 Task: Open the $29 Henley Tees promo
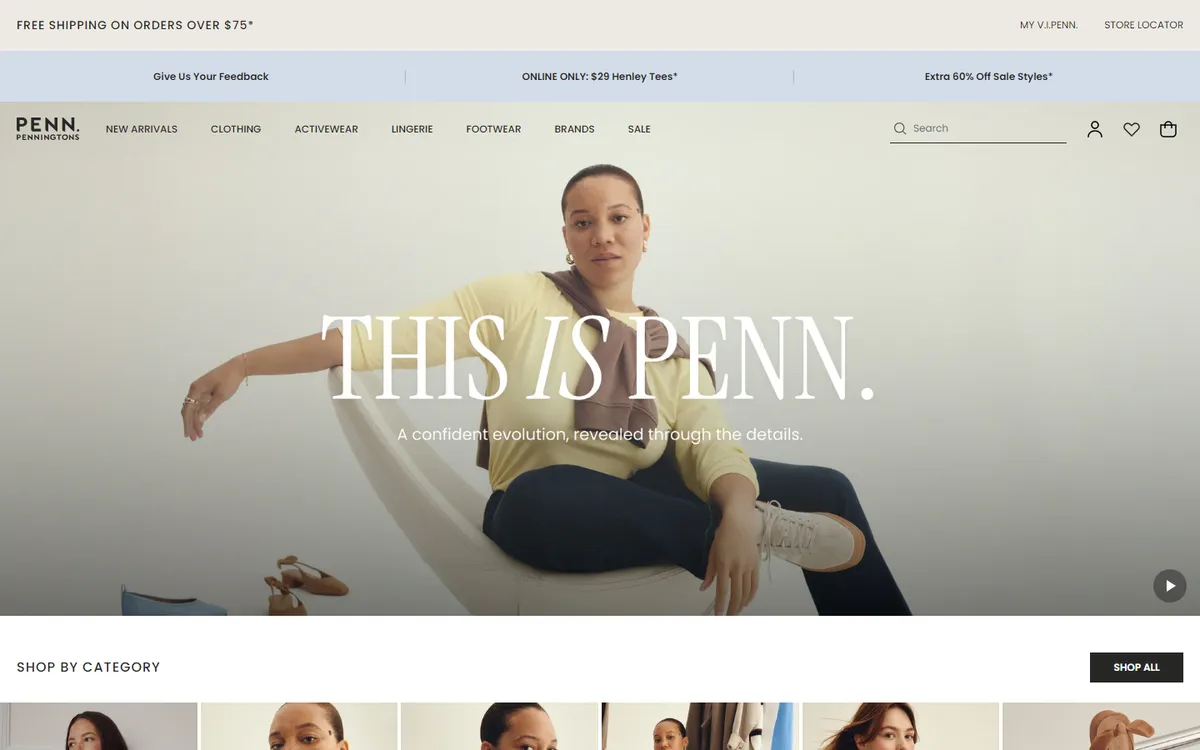pos(600,76)
